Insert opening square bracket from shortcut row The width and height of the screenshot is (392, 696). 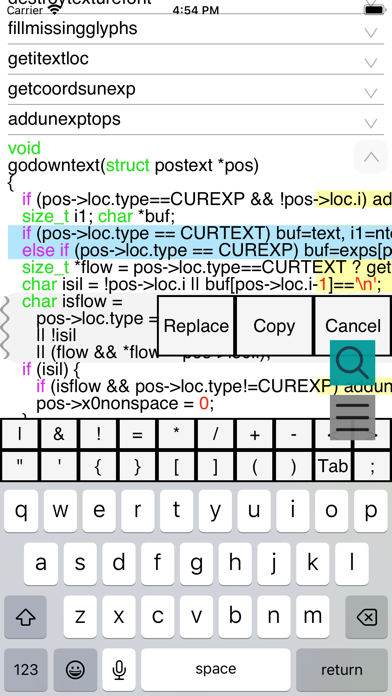coord(176,466)
